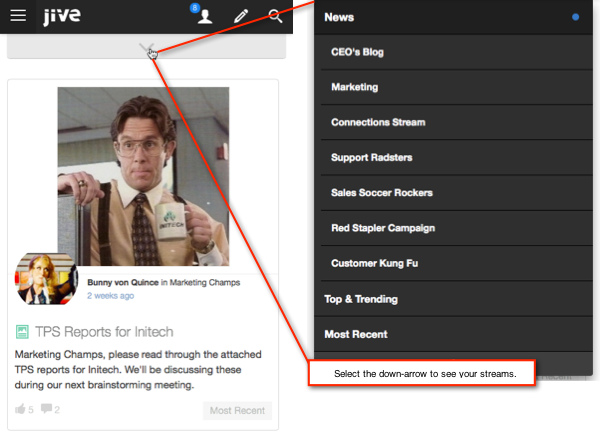Choose the Support Radsters stream

pyautogui.click(x=456, y=158)
